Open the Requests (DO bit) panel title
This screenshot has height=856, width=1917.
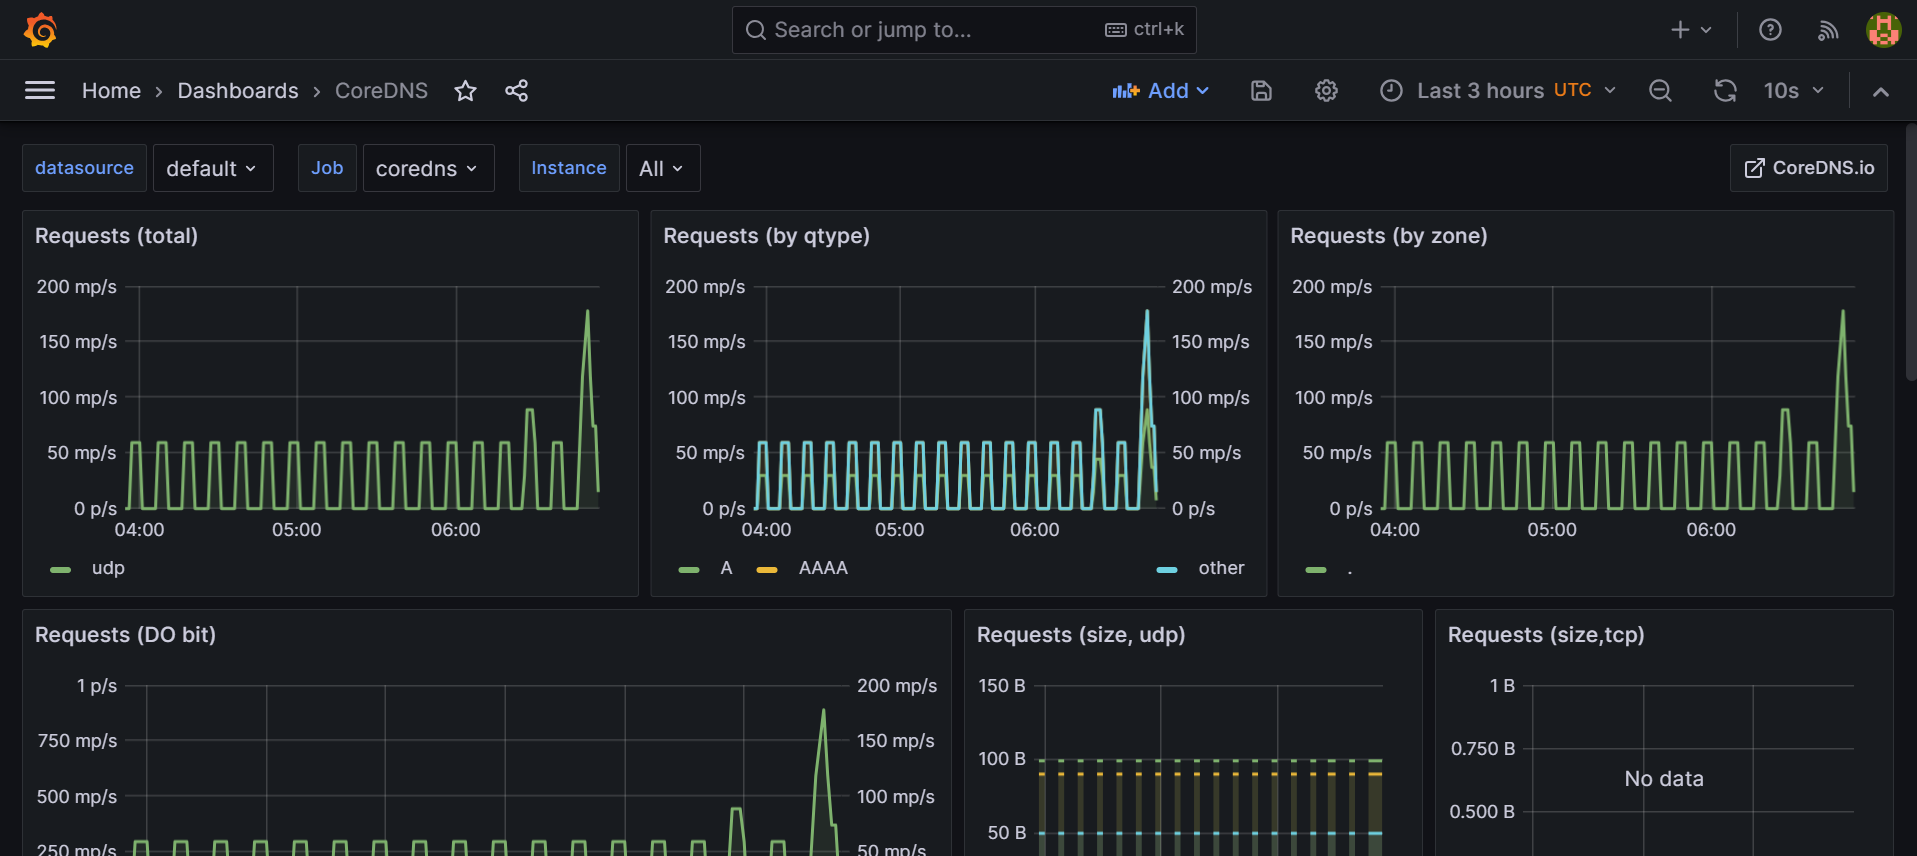[125, 635]
